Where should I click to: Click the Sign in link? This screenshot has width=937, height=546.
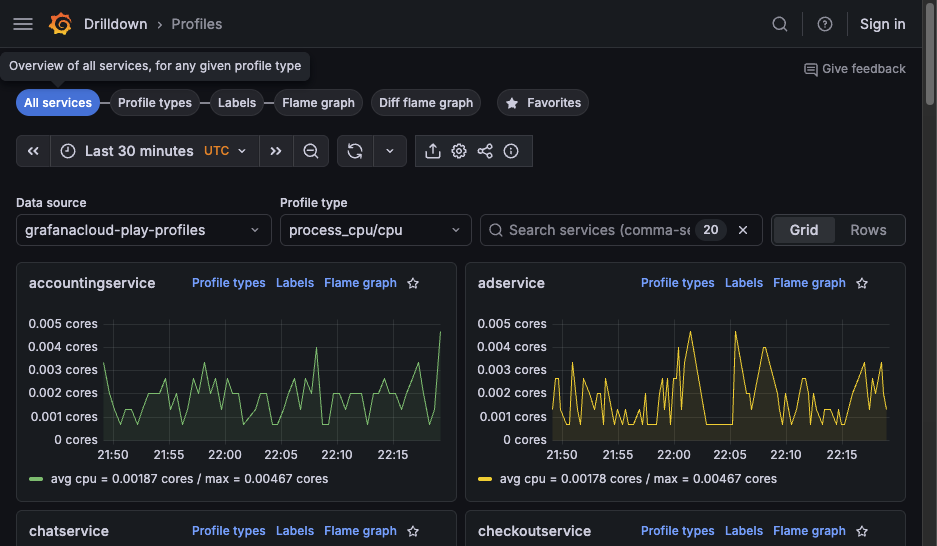882,24
